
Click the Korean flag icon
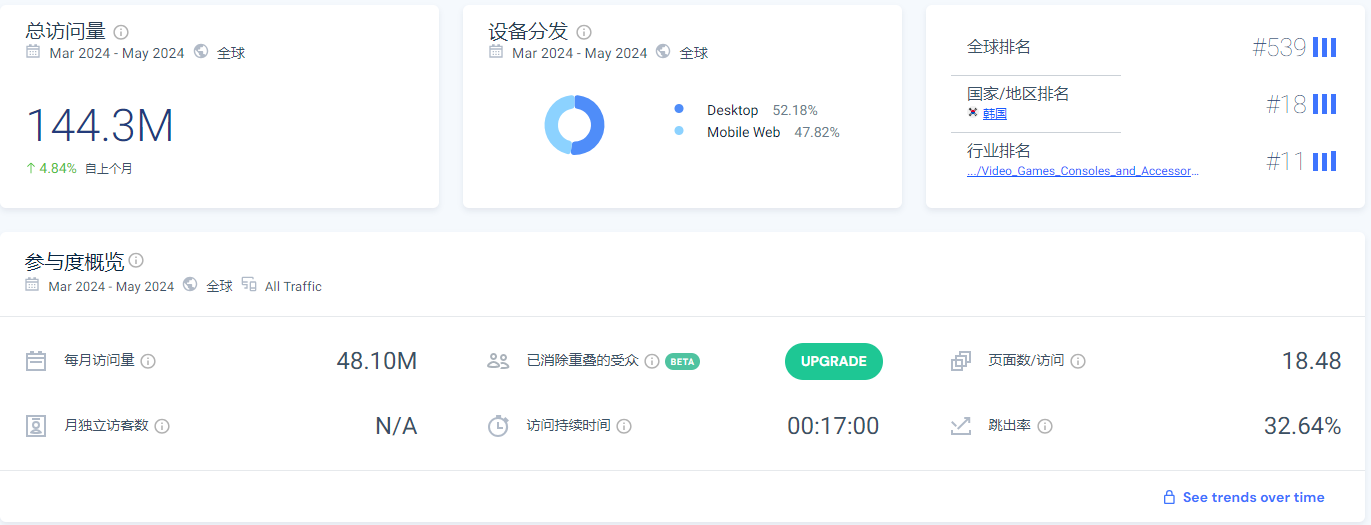pyautogui.click(x=973, y=113)
